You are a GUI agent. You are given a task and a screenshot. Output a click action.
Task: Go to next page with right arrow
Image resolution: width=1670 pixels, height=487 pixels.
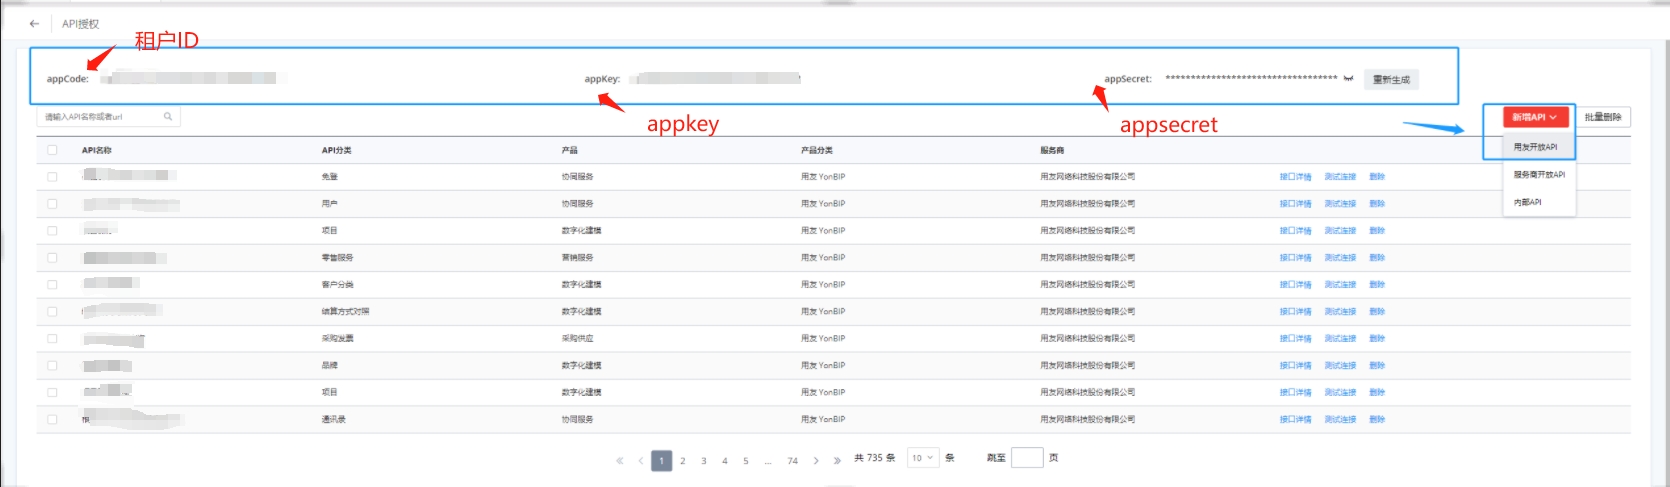(816, 461)
